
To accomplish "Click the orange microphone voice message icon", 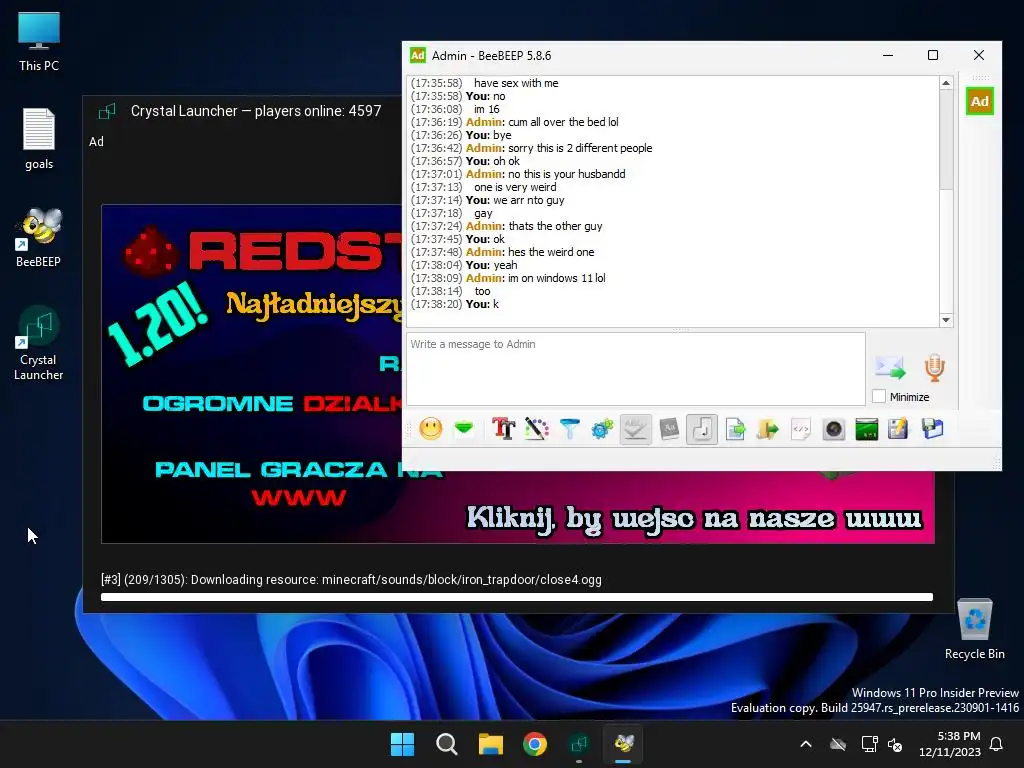I will pos(935,368).
